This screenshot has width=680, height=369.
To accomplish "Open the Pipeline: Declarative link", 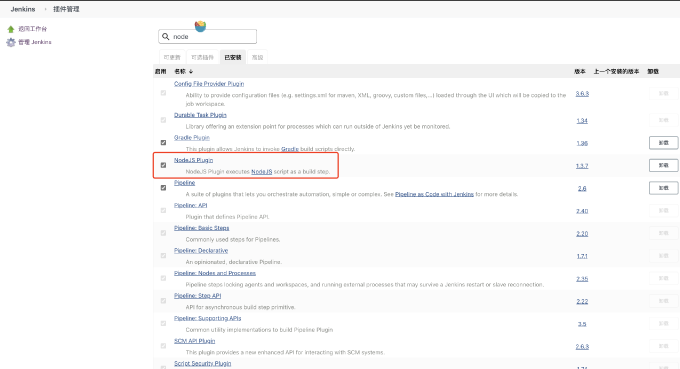I will point(201,250).
